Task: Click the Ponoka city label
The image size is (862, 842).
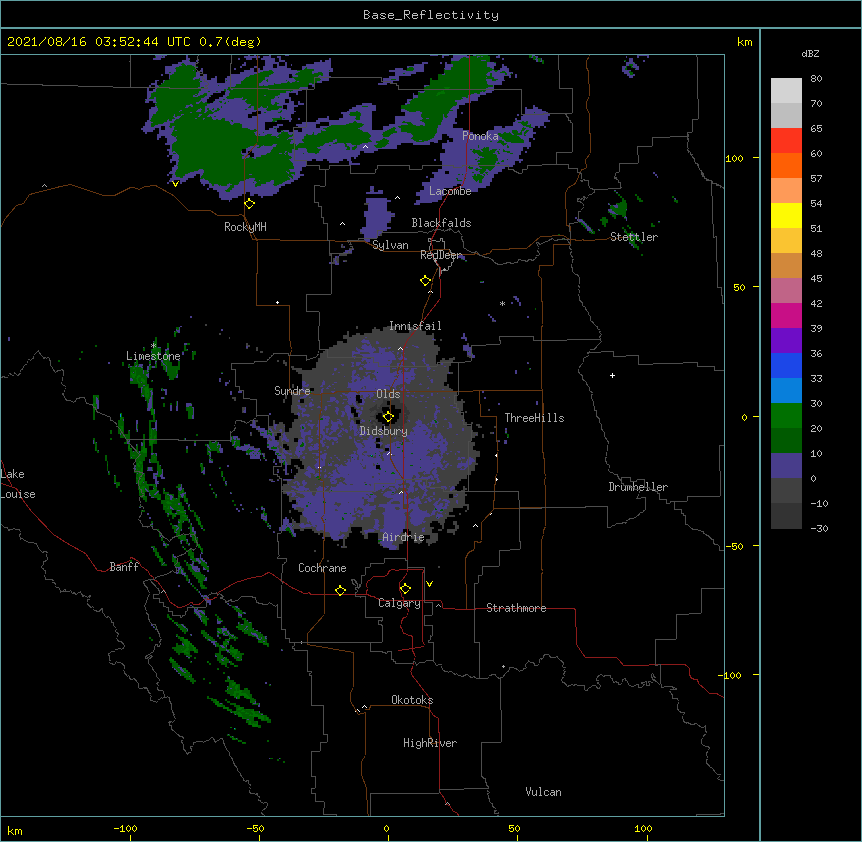Action: coord(480,136)
